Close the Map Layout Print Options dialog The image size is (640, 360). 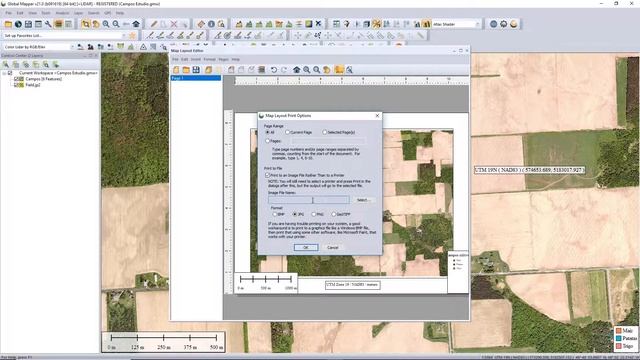[377, 116]
